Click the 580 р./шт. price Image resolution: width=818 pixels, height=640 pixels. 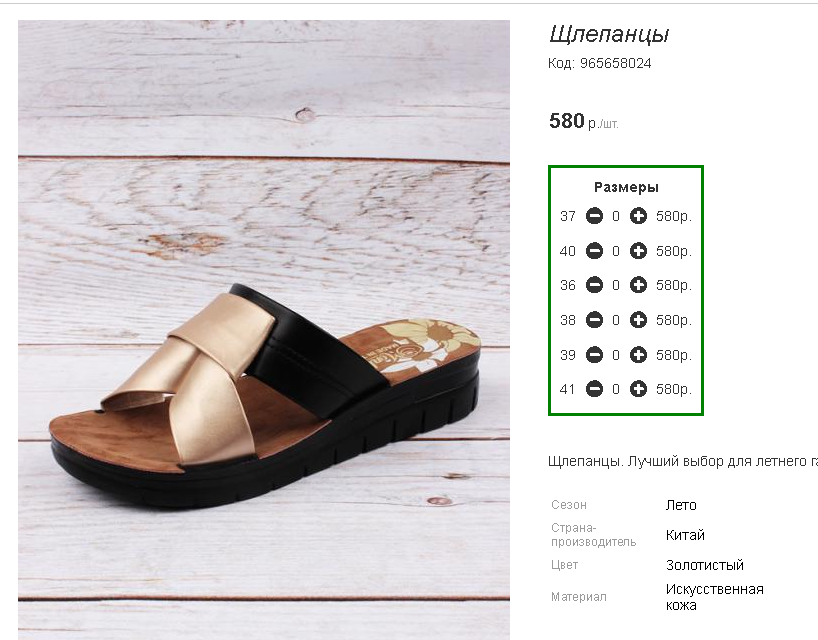tap(583, 121)
